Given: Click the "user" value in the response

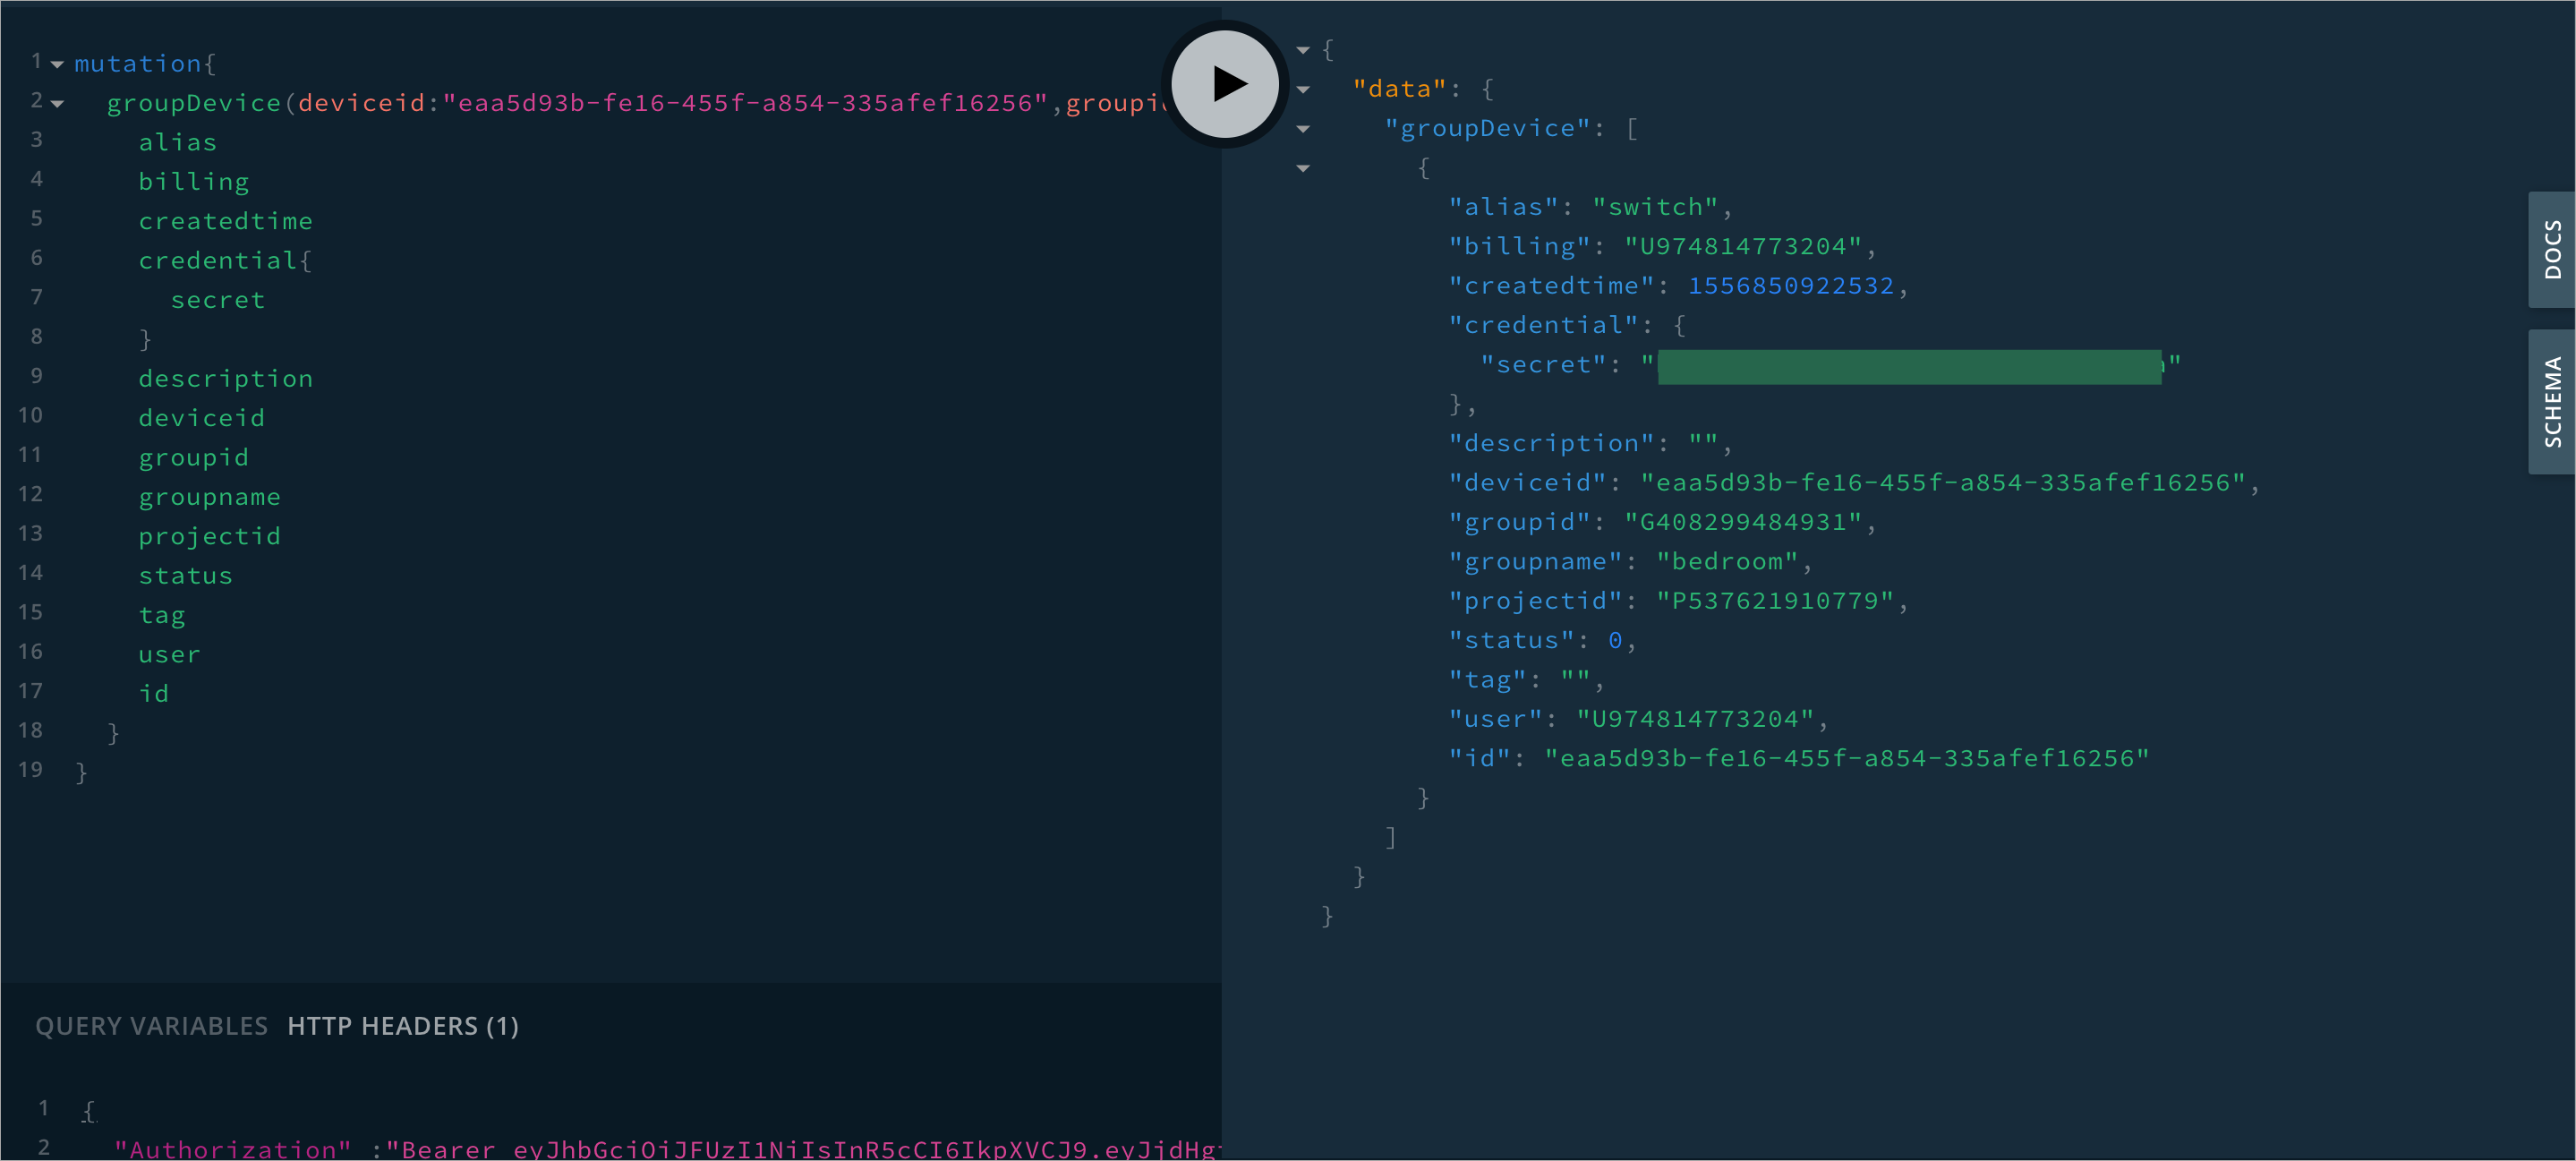Looking at the screenshot, I should [1695, 719].
